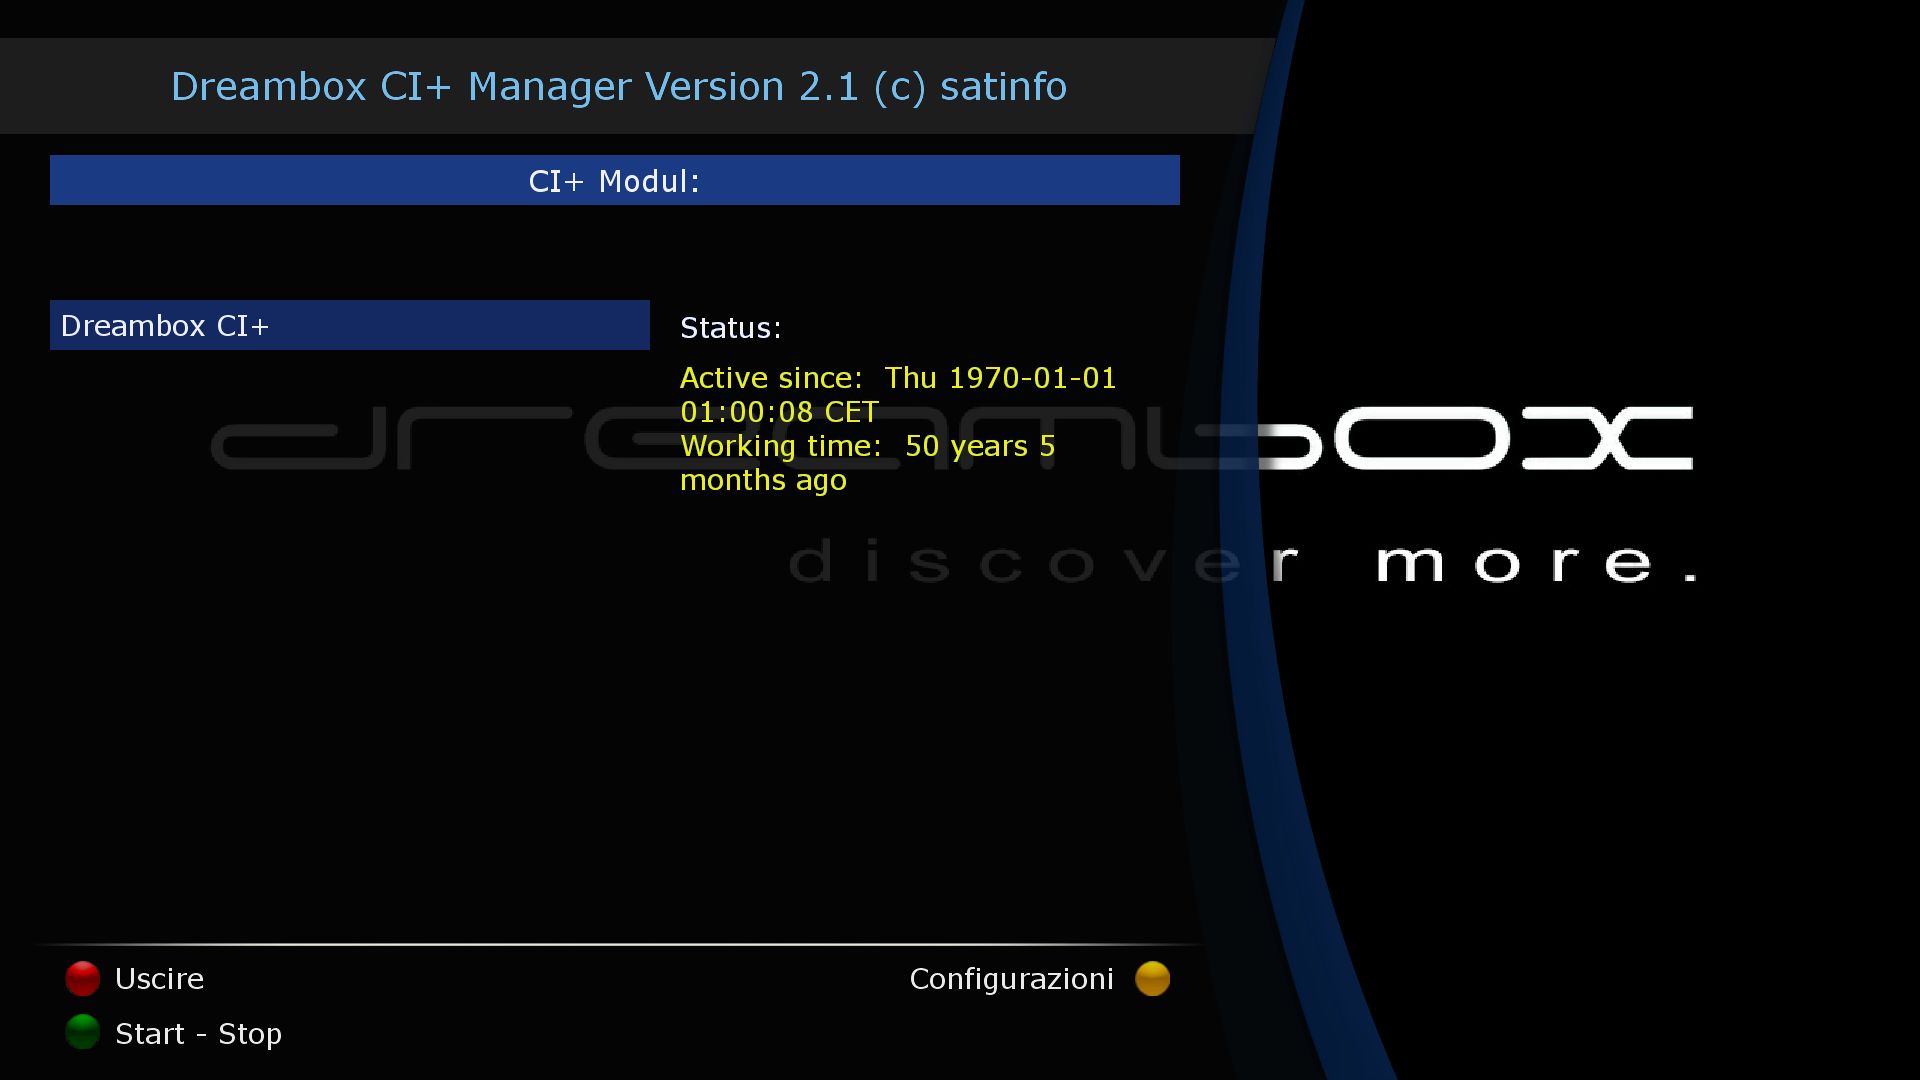Click the CI+ Modul: header bar
Image resolution: width=1920 pixels, height=1080 pixels.
pyautogui.click(x=615, y=180)
